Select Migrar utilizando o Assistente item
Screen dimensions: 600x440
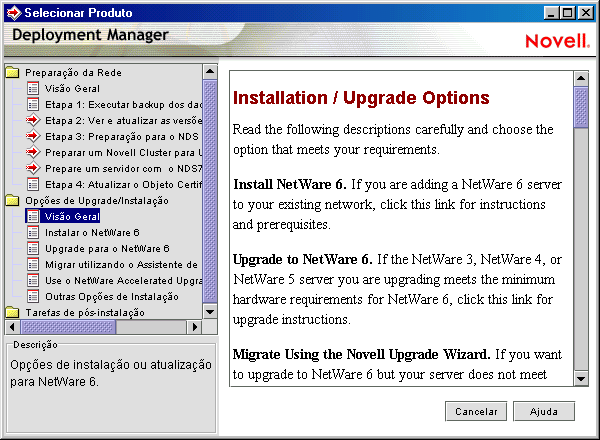click(121, 265)
